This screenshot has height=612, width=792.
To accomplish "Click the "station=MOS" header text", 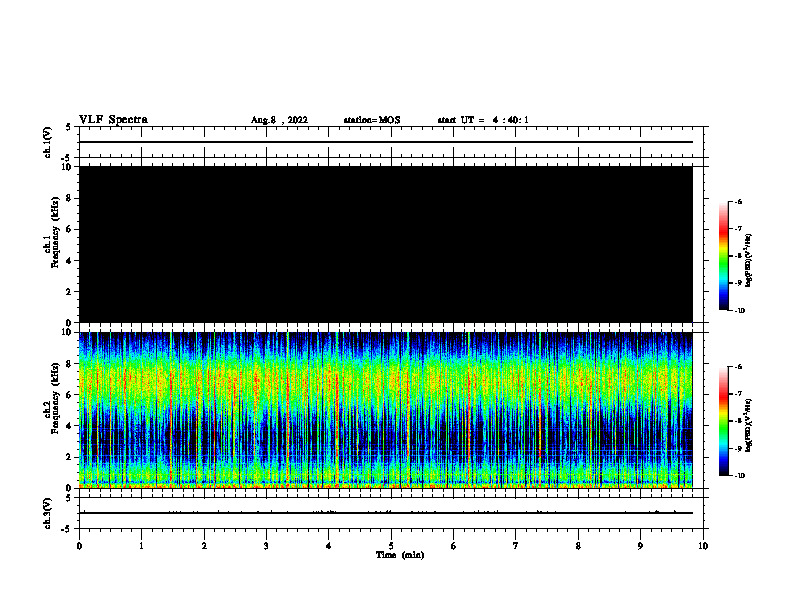I will coord(372,120).
